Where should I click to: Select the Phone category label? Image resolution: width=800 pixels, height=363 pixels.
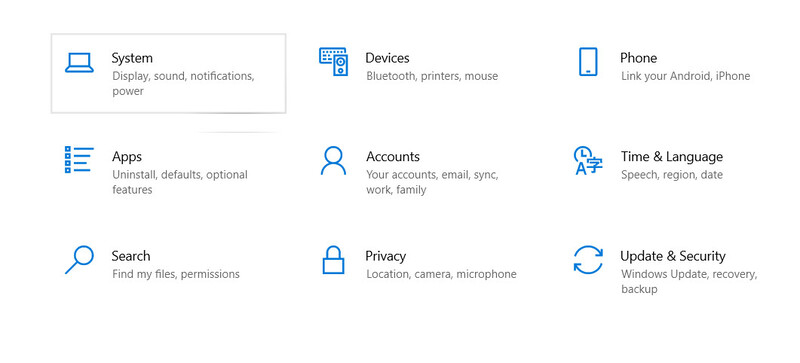(638, 58)
